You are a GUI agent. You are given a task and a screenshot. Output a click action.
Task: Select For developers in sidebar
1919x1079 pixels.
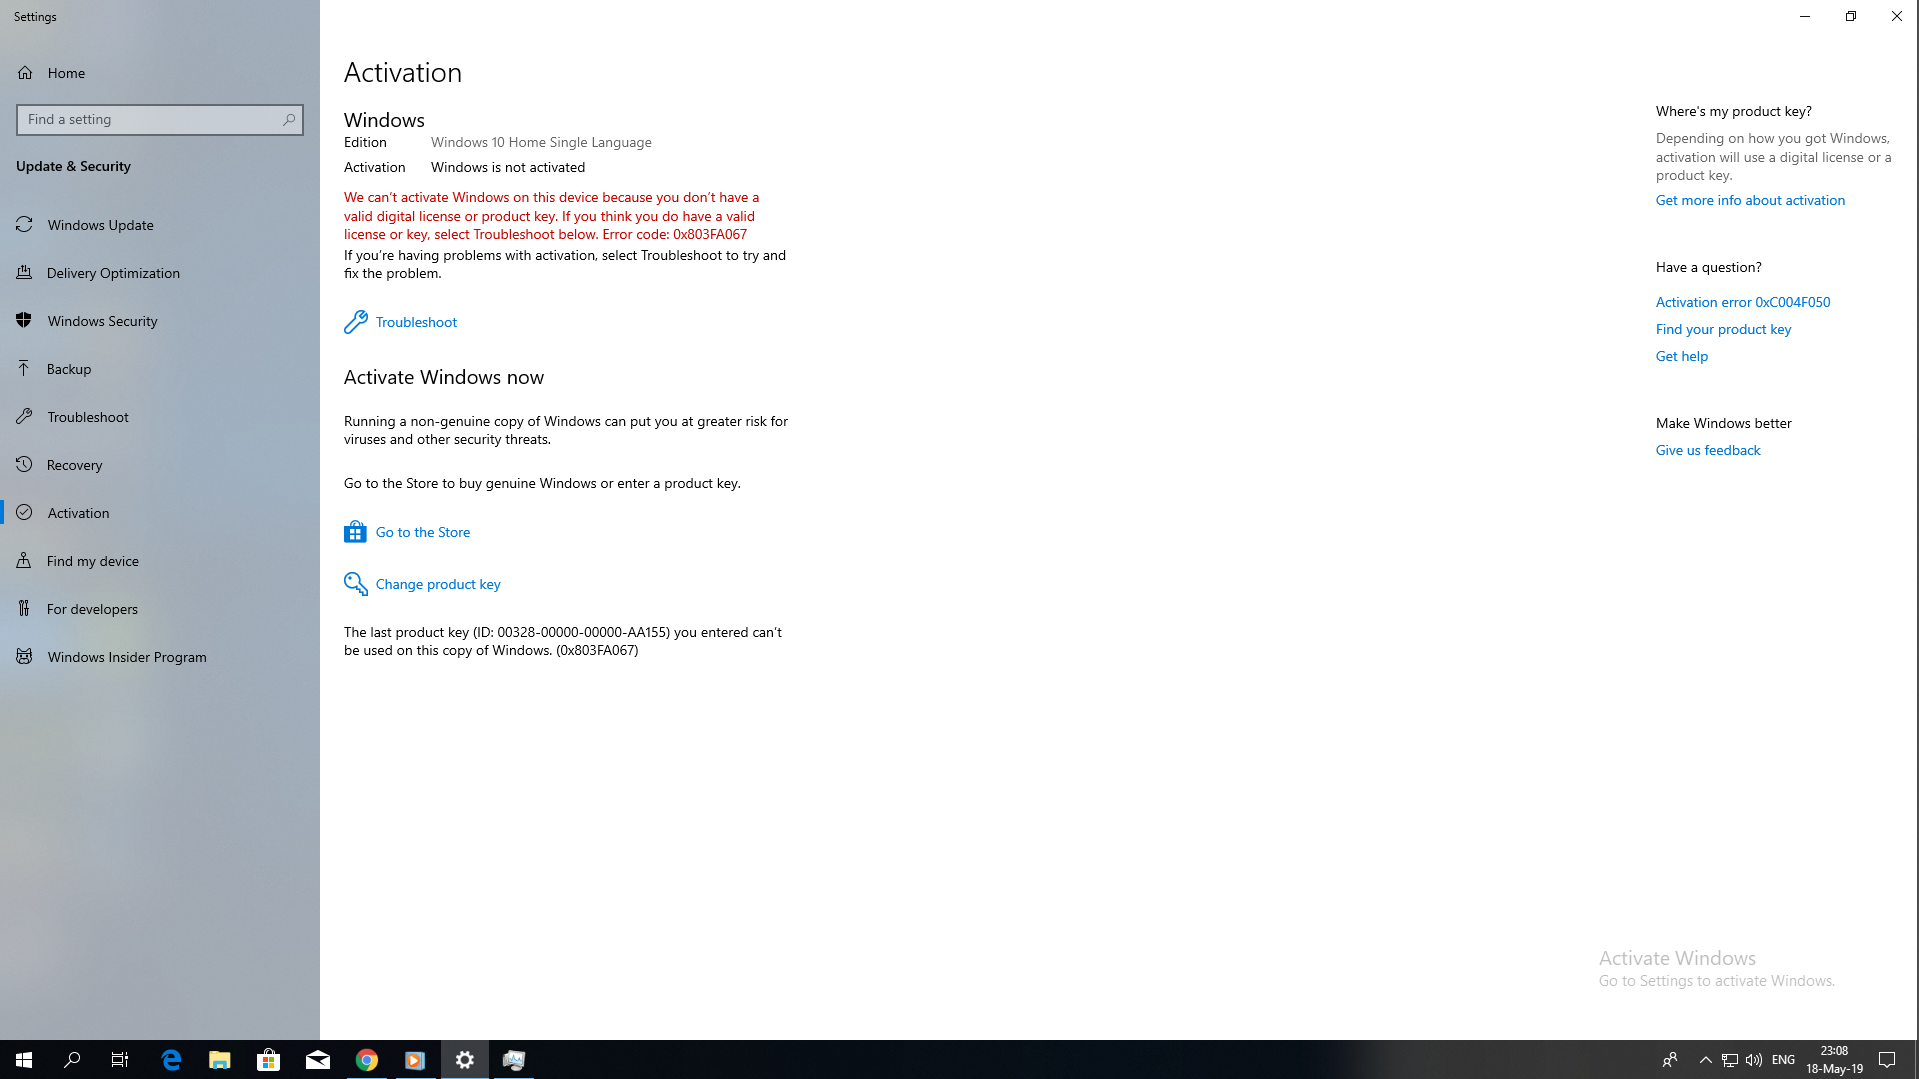click(160, 609)
